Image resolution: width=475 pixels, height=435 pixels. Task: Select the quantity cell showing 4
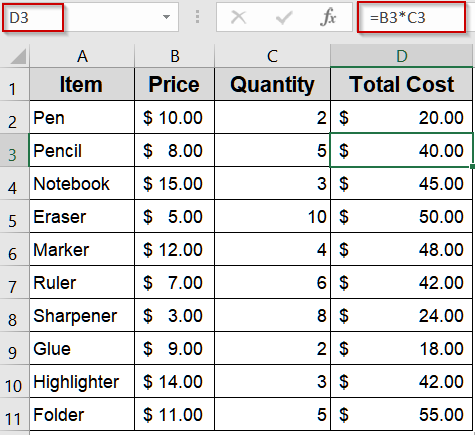click(272, 249)
